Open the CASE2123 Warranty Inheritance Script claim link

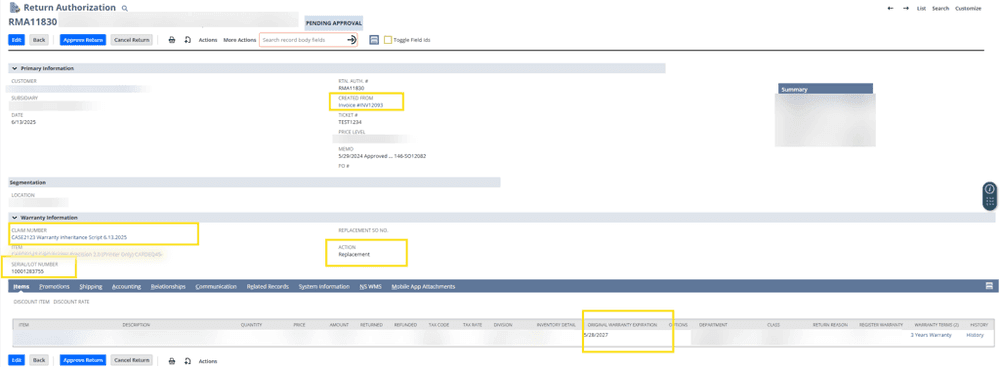point(69,237)
